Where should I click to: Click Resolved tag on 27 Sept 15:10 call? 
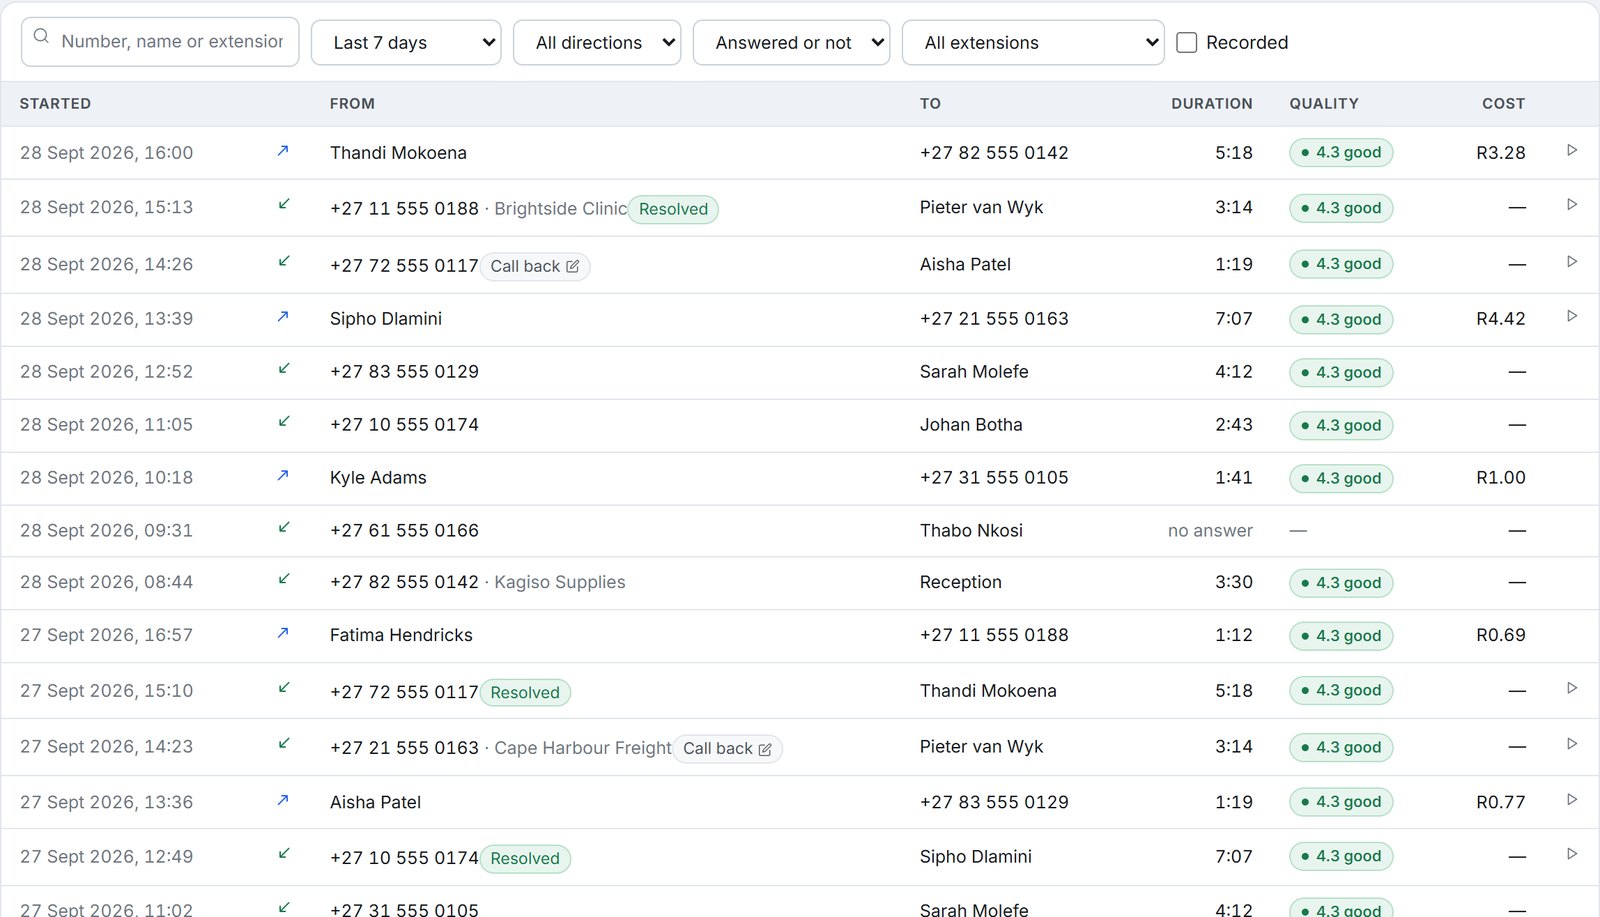click(x=525, y=692)
